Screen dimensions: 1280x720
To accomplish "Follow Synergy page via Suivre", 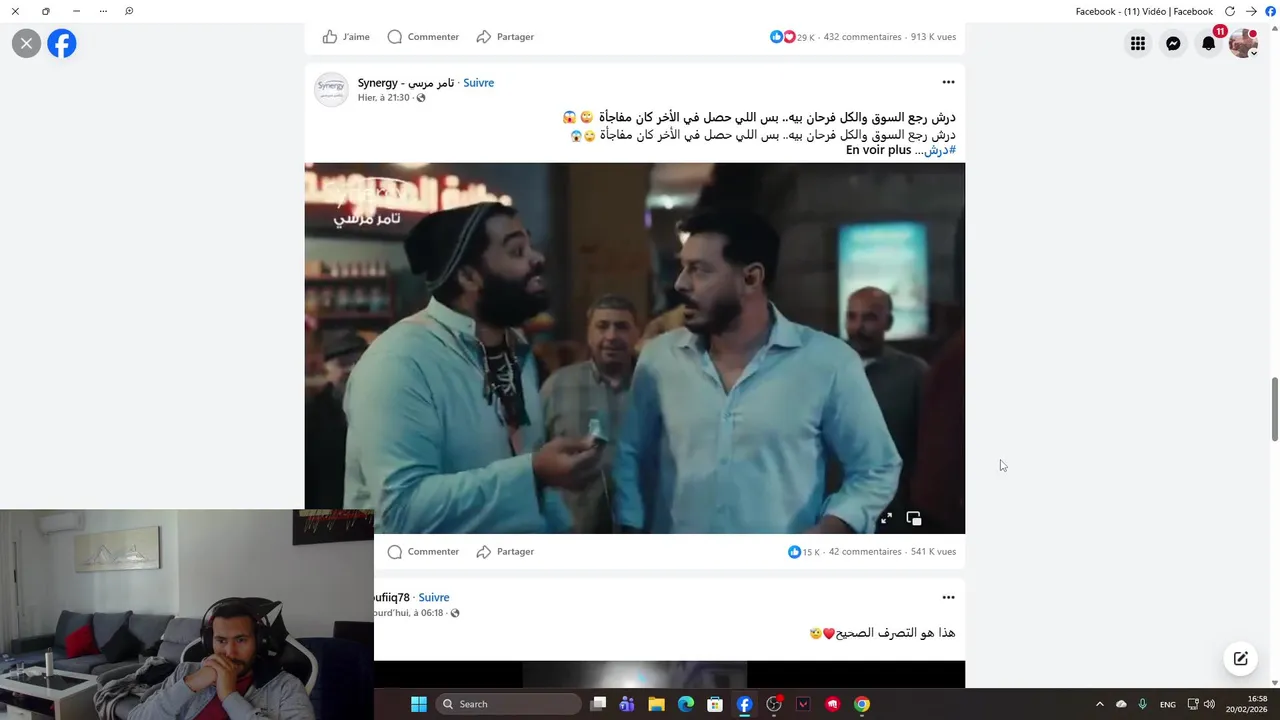I will tap(478, 83).
